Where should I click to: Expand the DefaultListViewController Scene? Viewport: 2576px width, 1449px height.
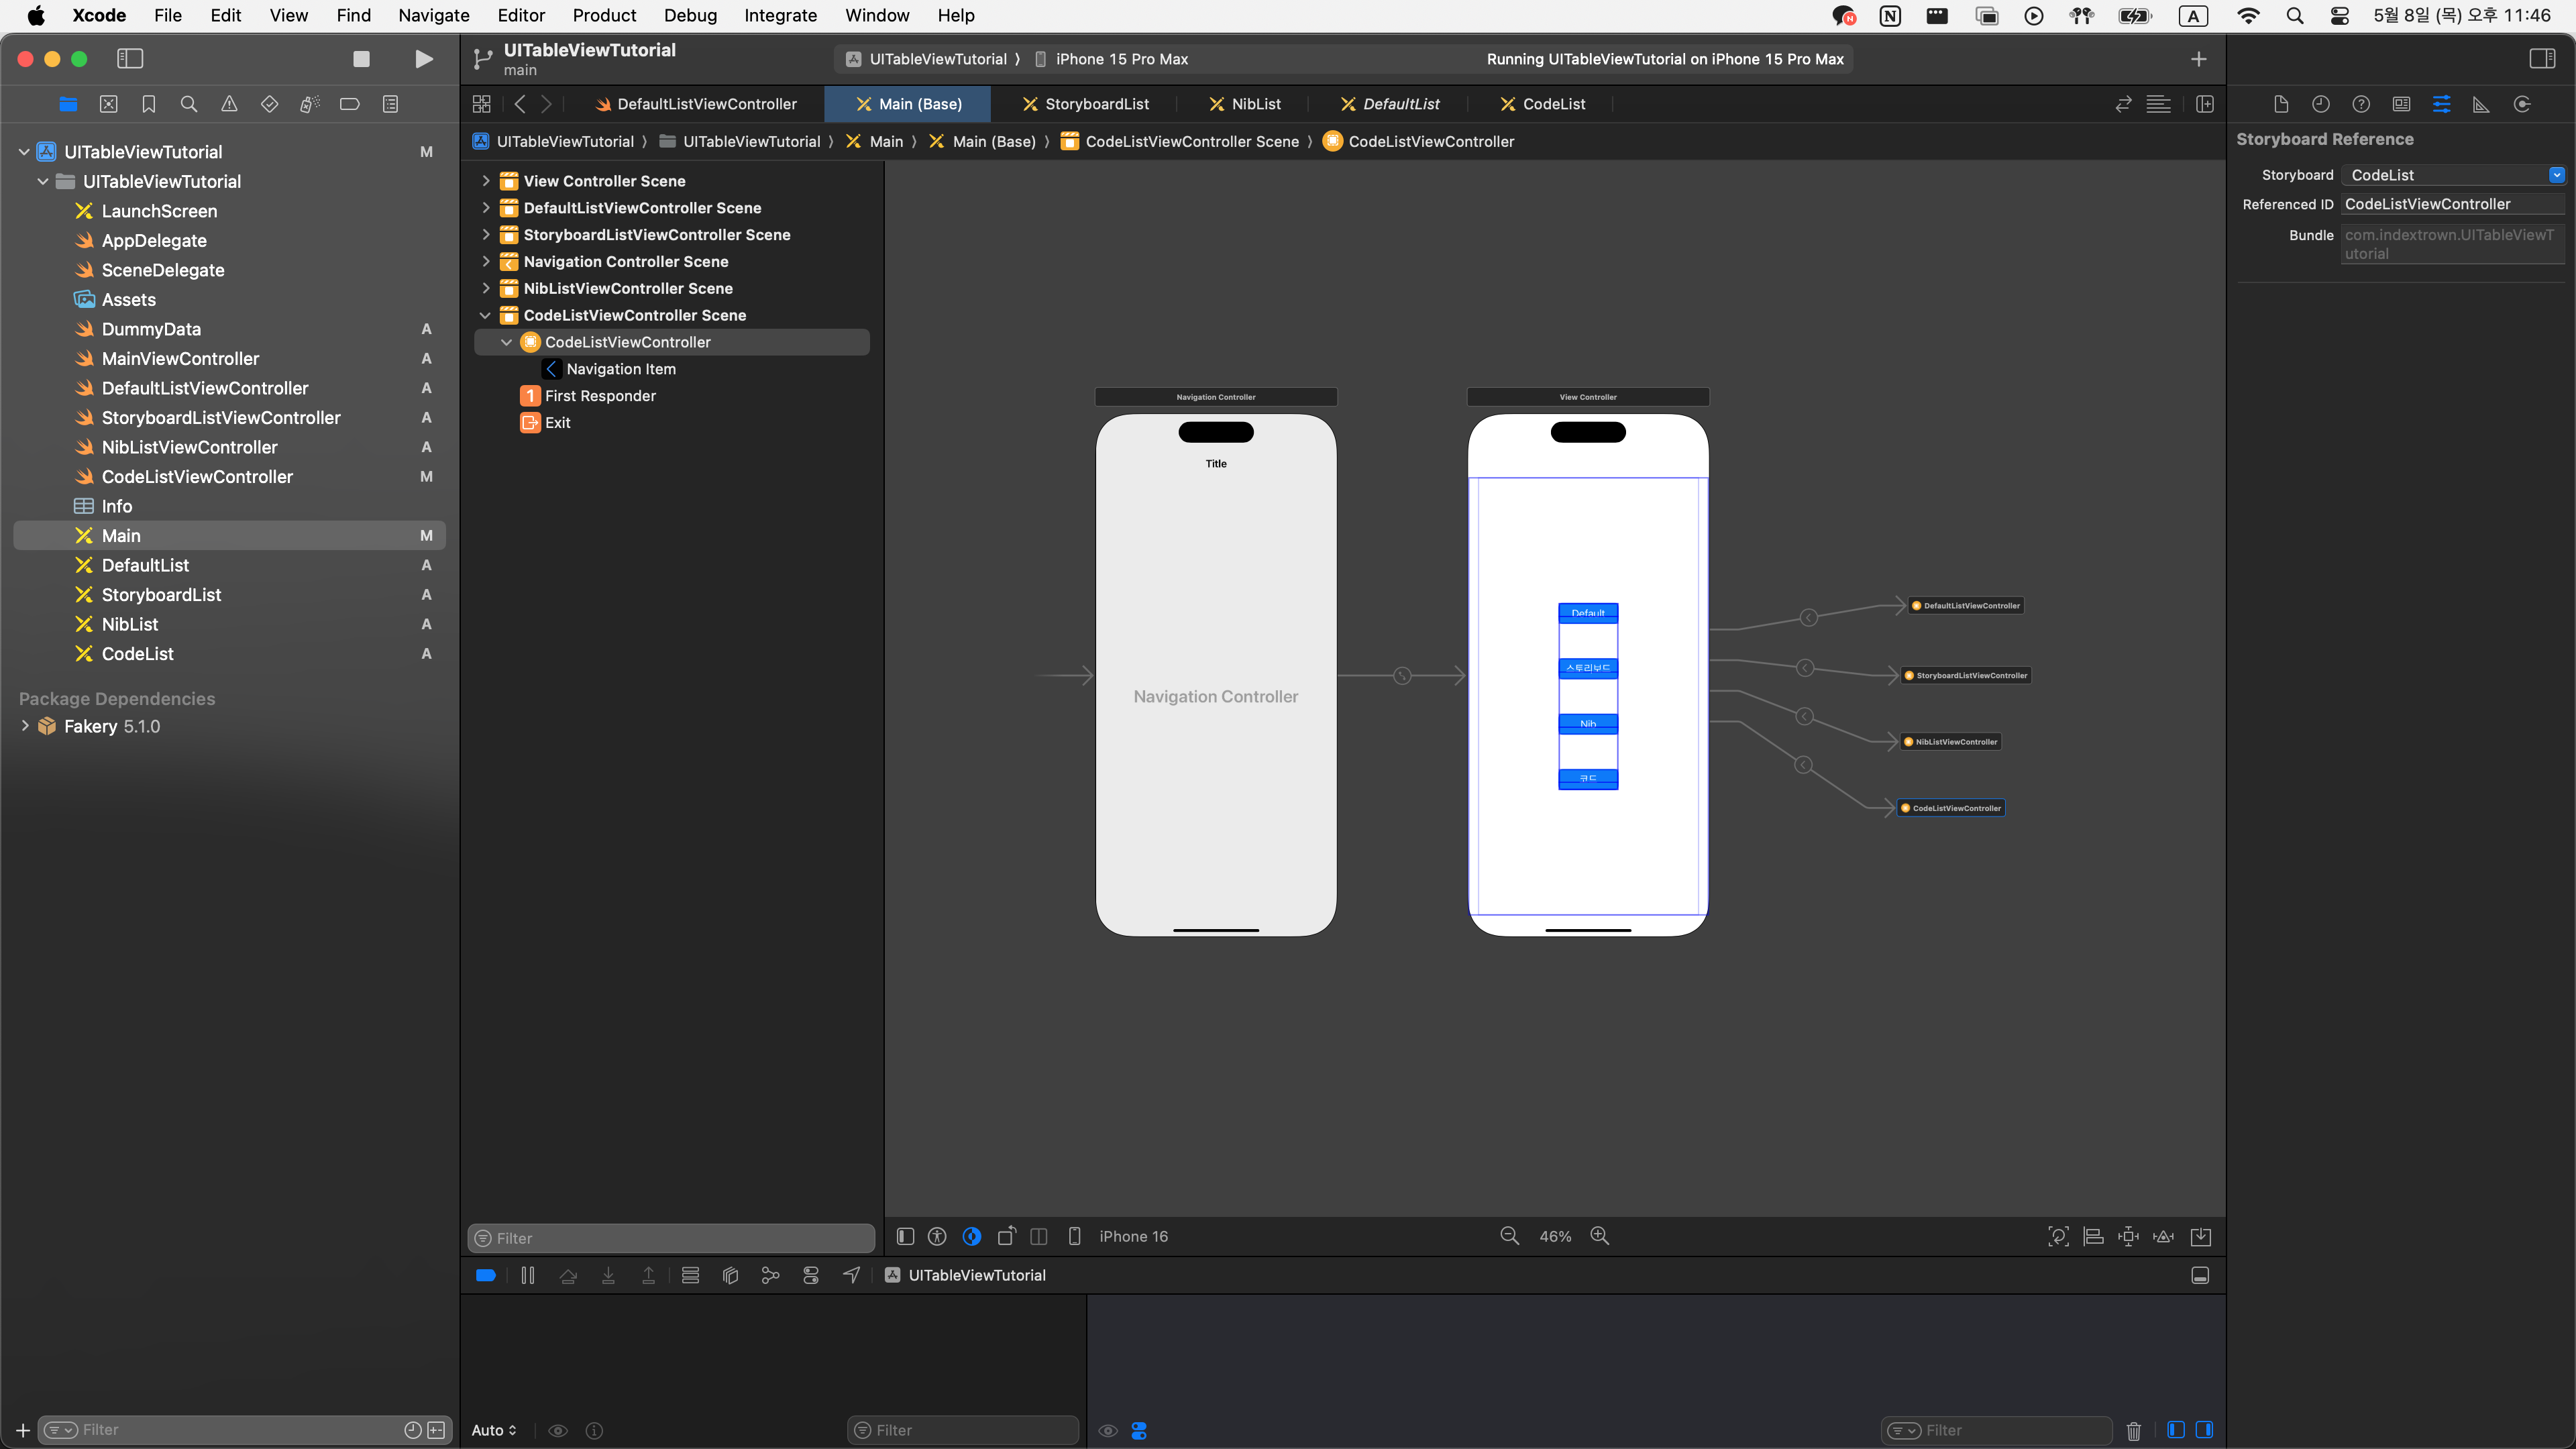coord(486,208)
